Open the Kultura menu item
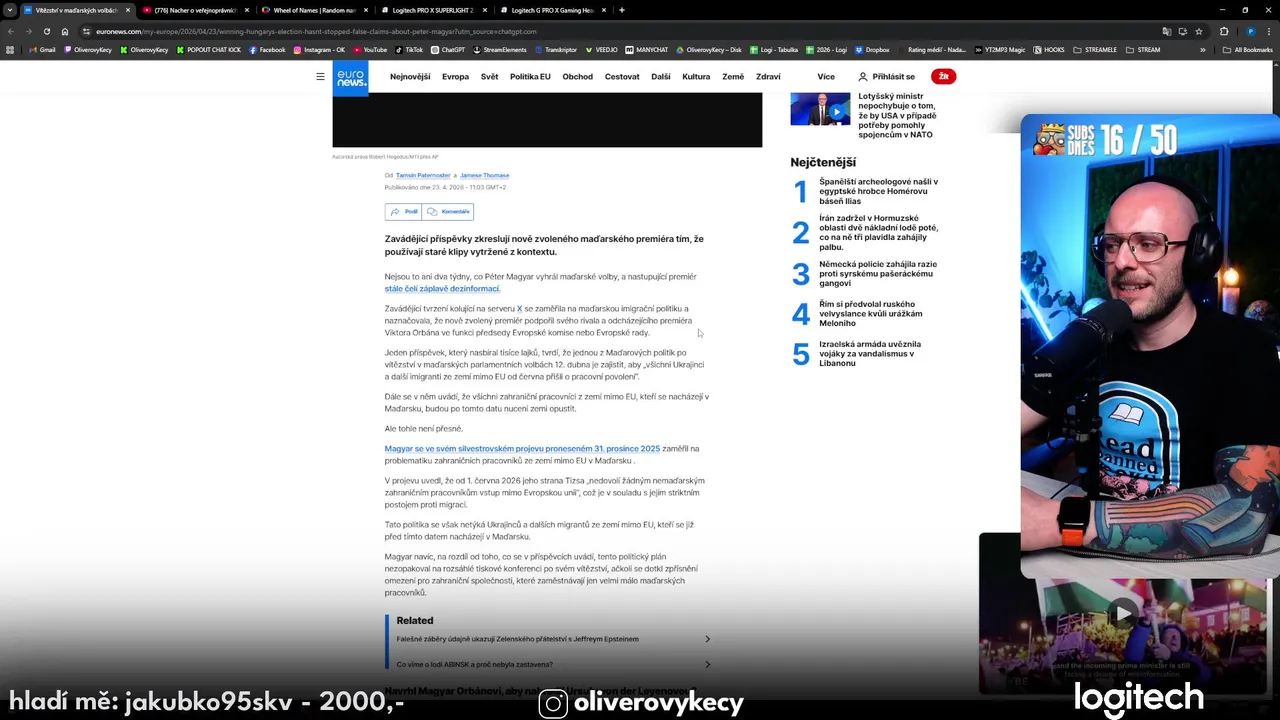The height and width of the screenshot is (720, 1280). coord(696,77)
